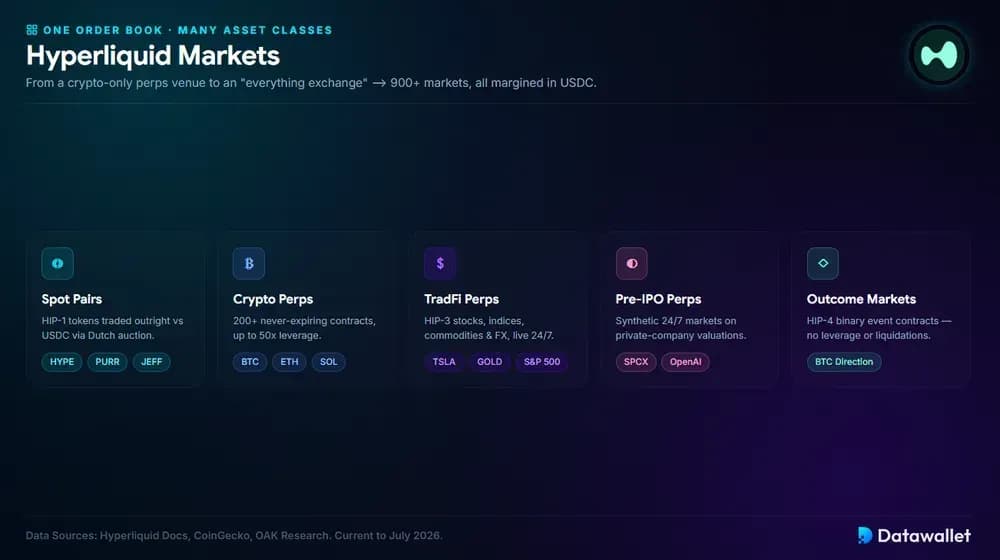Image resolution: width=1000 pixels, height=560 pixels.
Task: Click the Datawallet logo icon
Action: tap(865, 535)
